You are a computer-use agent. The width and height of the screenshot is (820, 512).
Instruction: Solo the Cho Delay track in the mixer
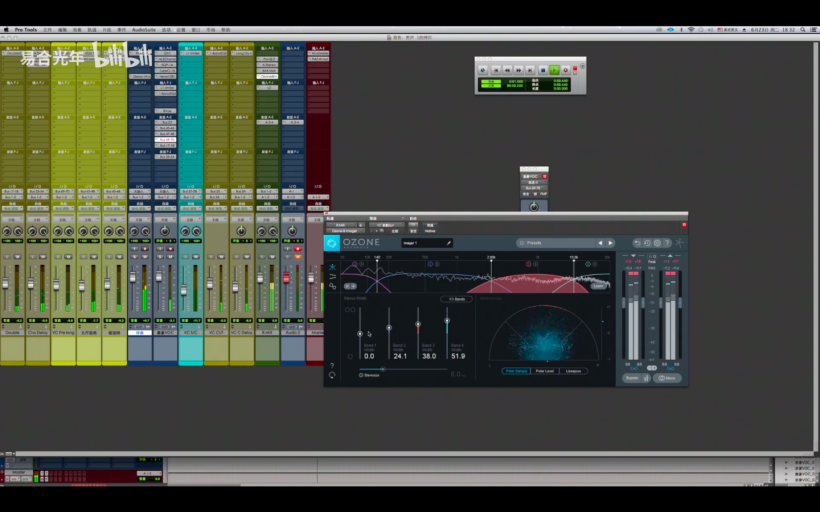coord(32,257)
